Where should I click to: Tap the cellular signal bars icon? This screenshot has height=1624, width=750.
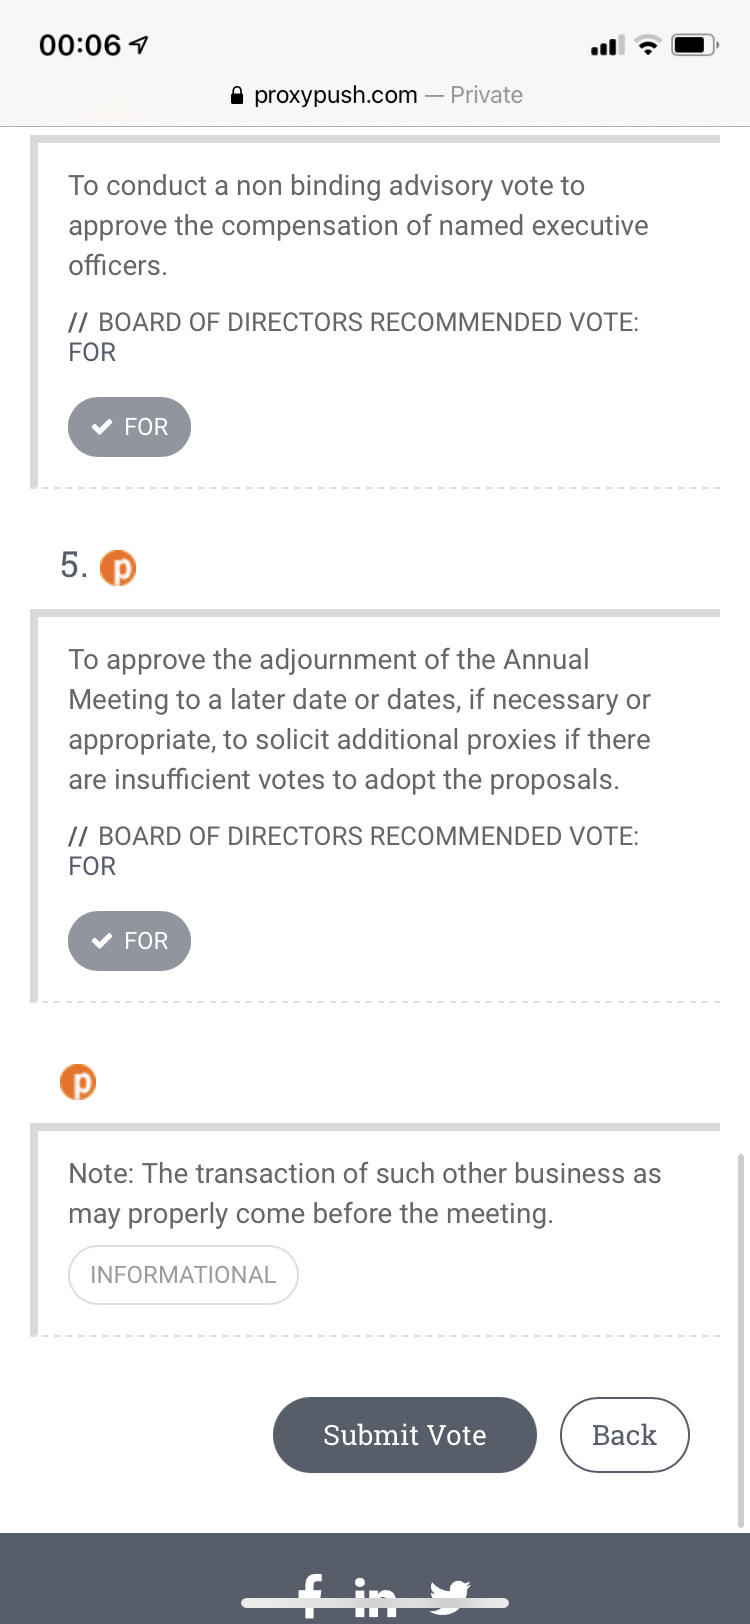[607, 44]
